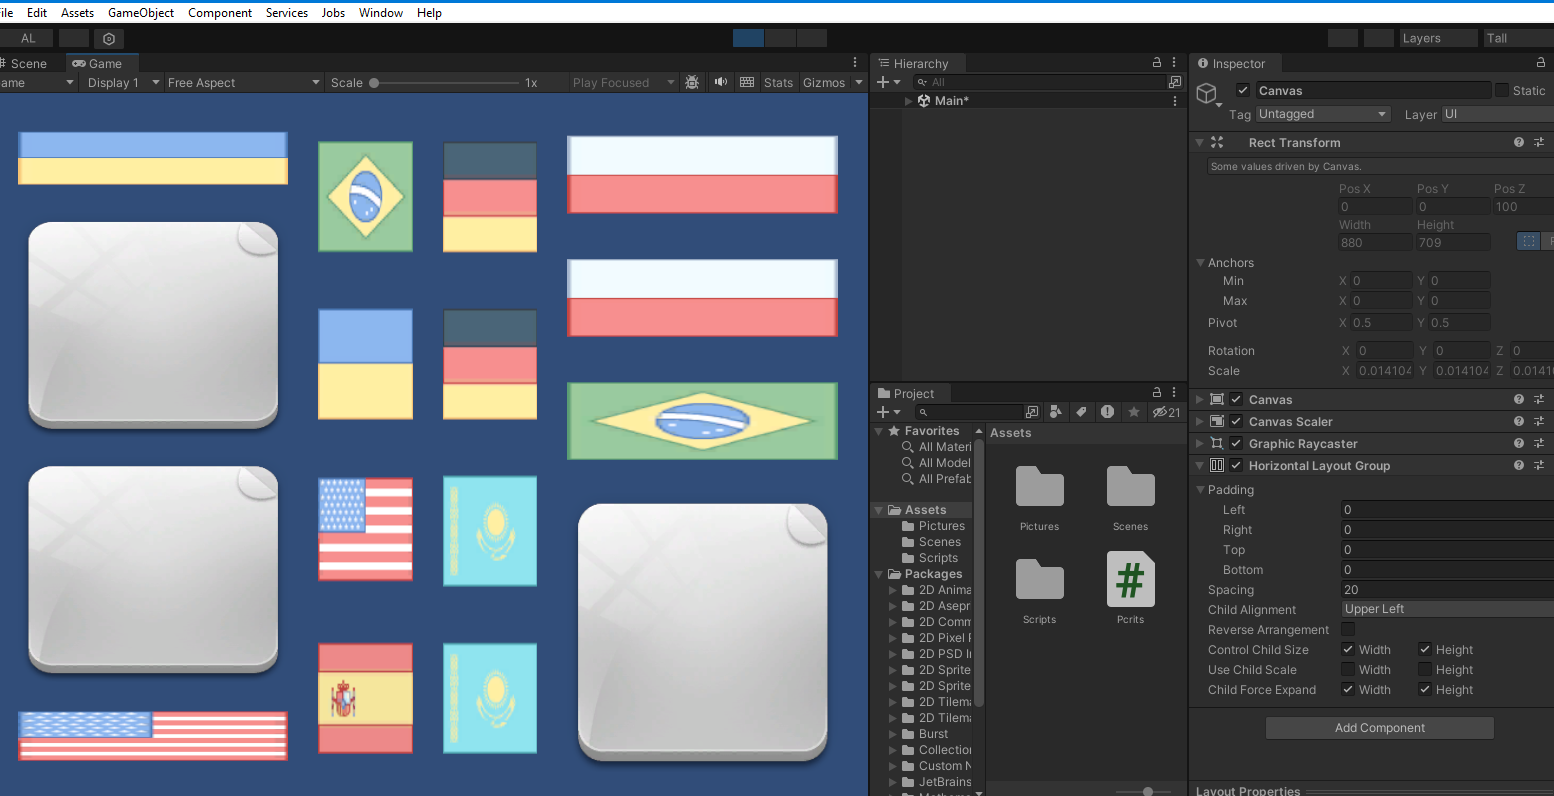This screenshot has width=1554, height=796.
Task: Open the Jobs menu
Action: pos(333,12)
